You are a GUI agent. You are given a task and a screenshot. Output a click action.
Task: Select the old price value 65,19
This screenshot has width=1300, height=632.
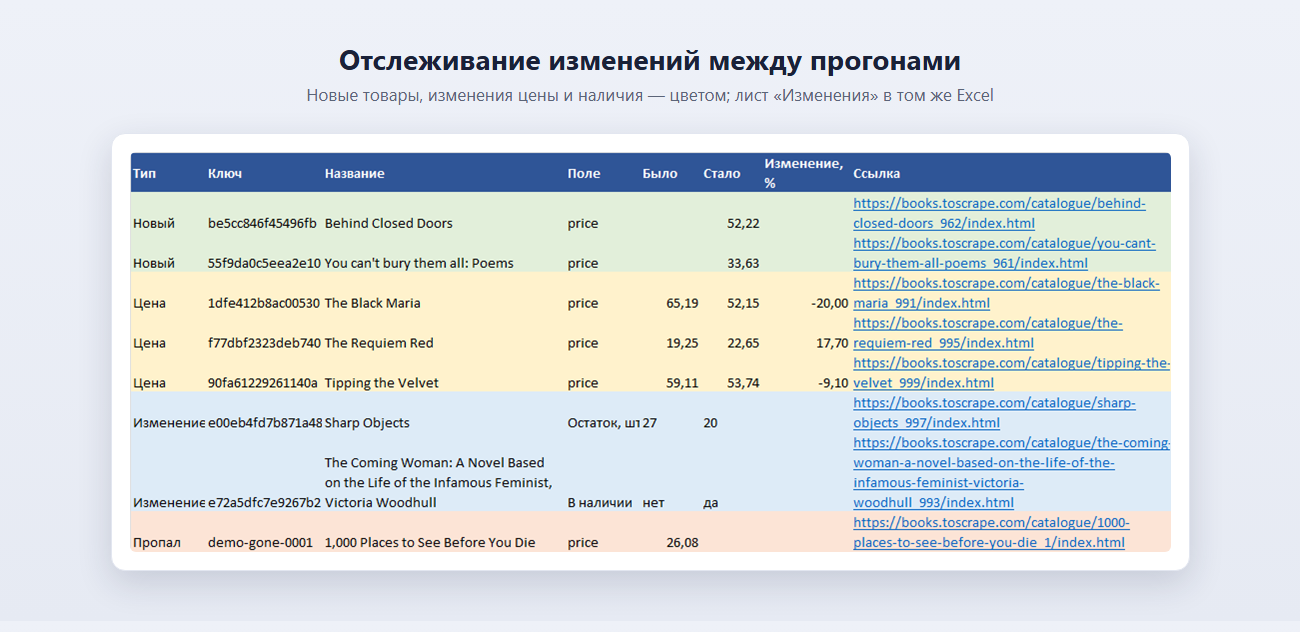682,303
